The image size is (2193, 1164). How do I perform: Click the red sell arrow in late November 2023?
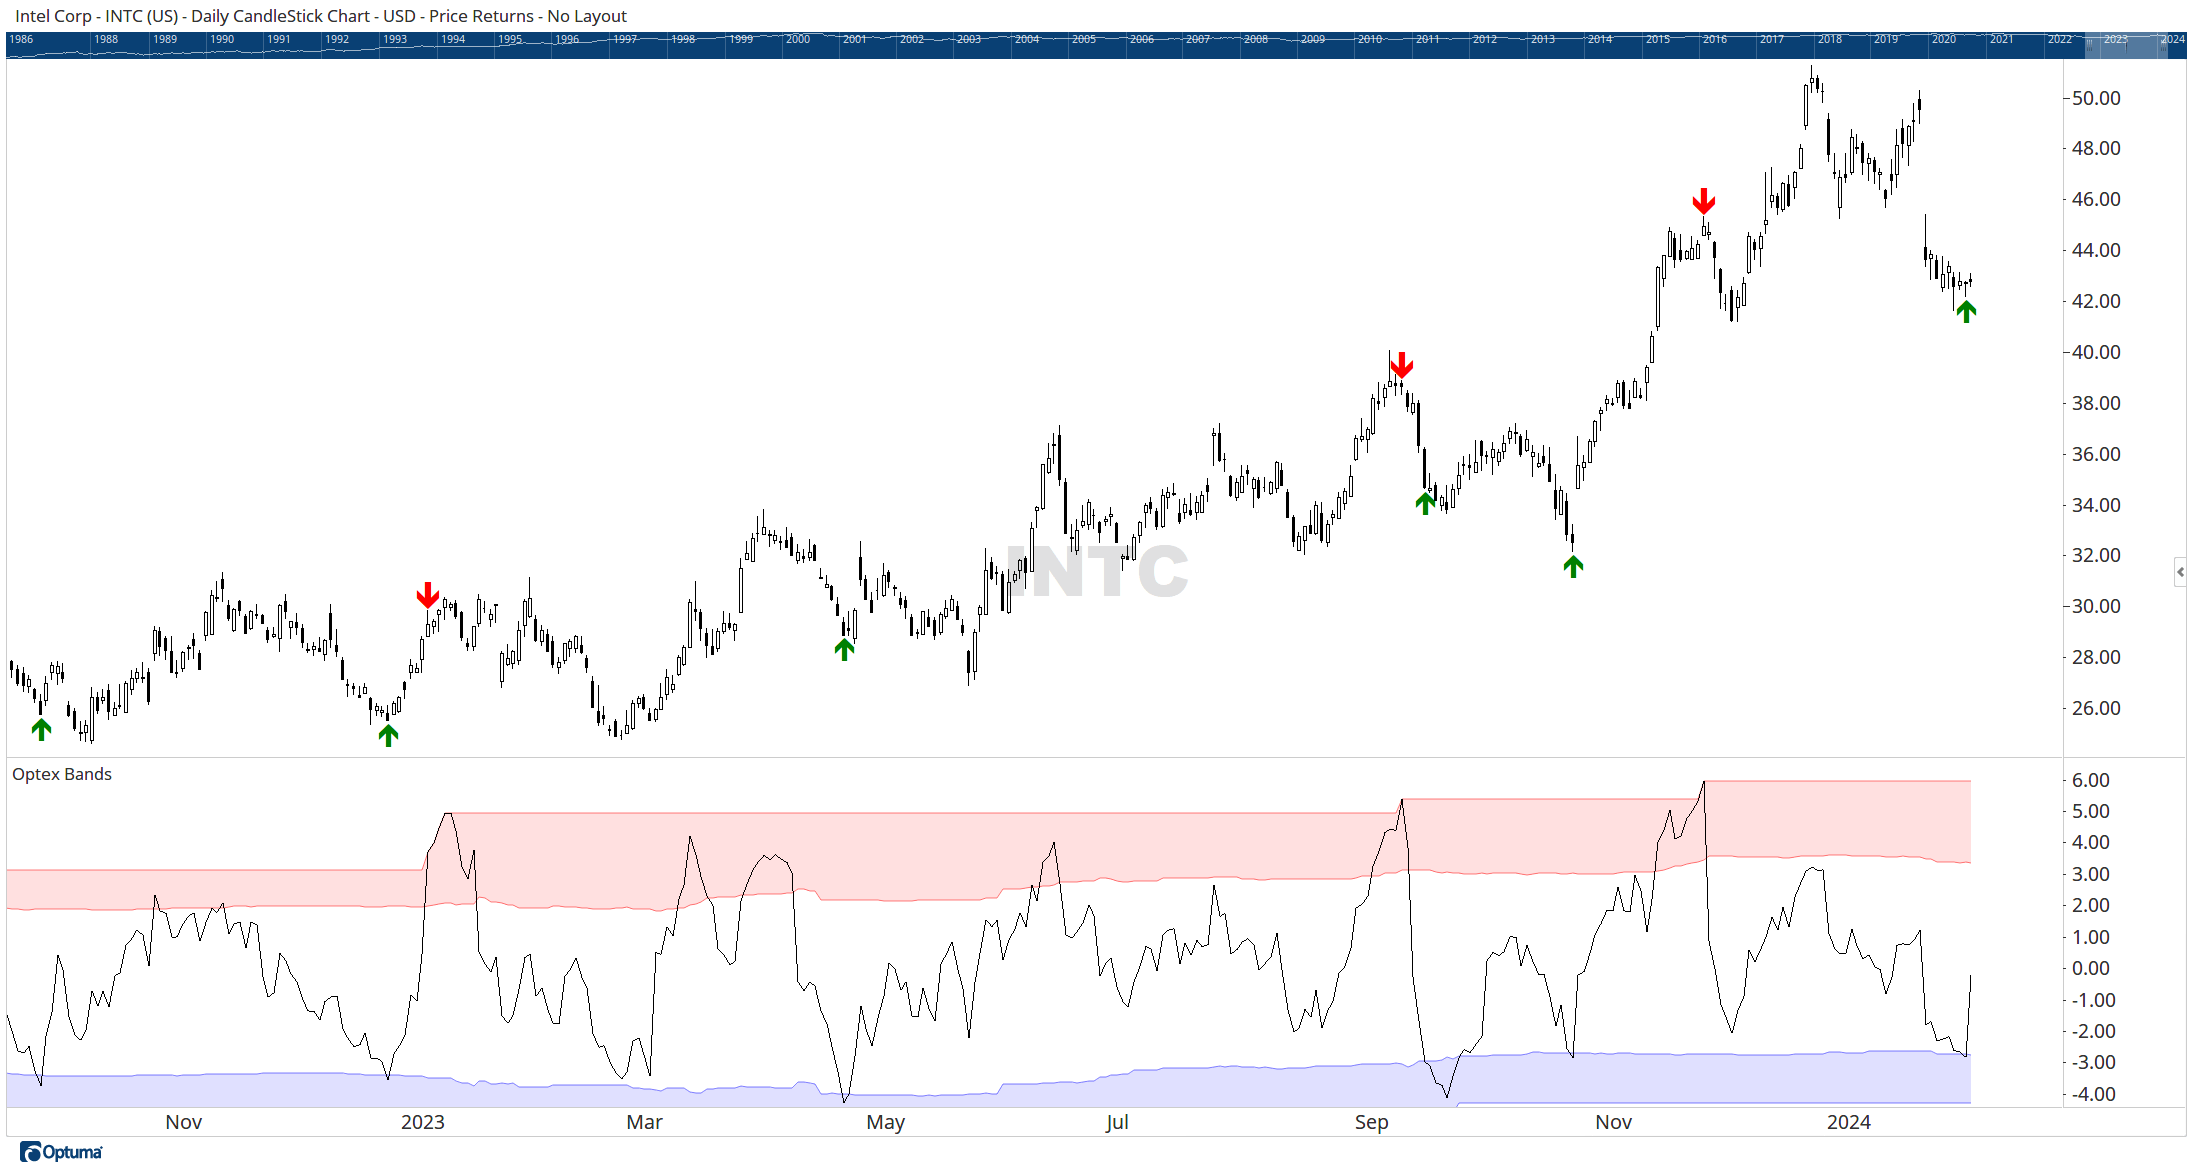pos(1704,201)
